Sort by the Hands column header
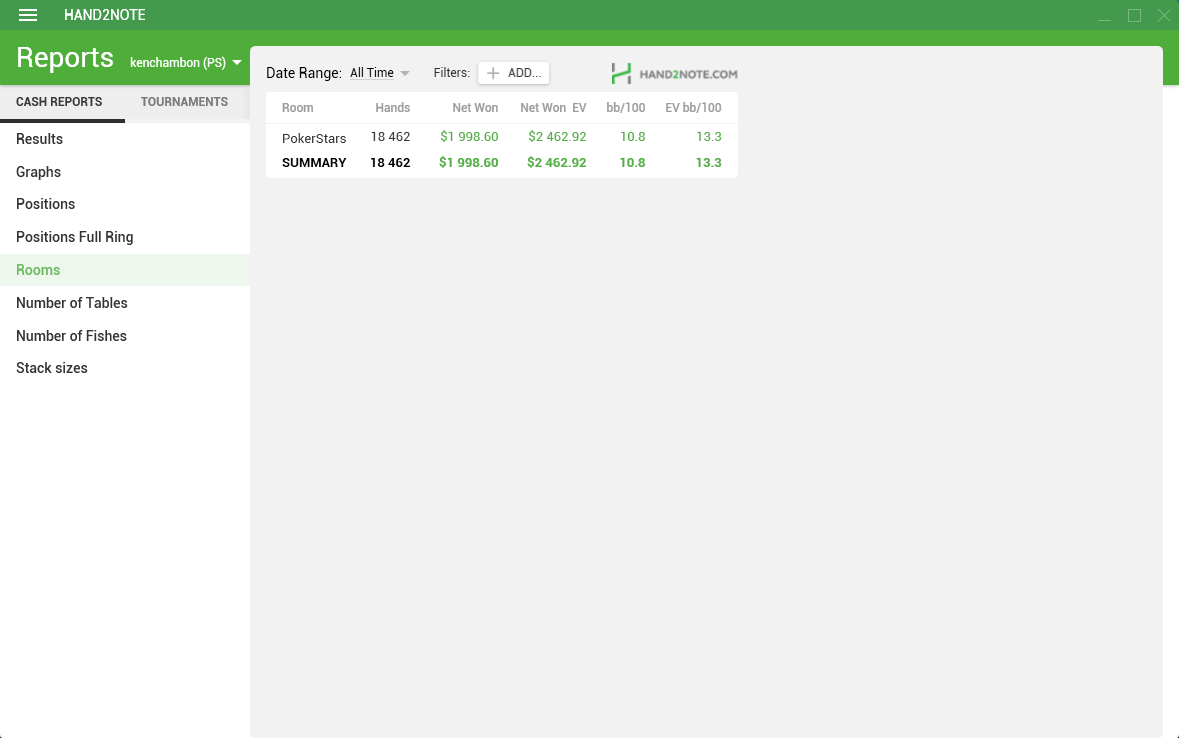Image resolution: width=1179 pixels, height=738 pixels. coord(392,108)
